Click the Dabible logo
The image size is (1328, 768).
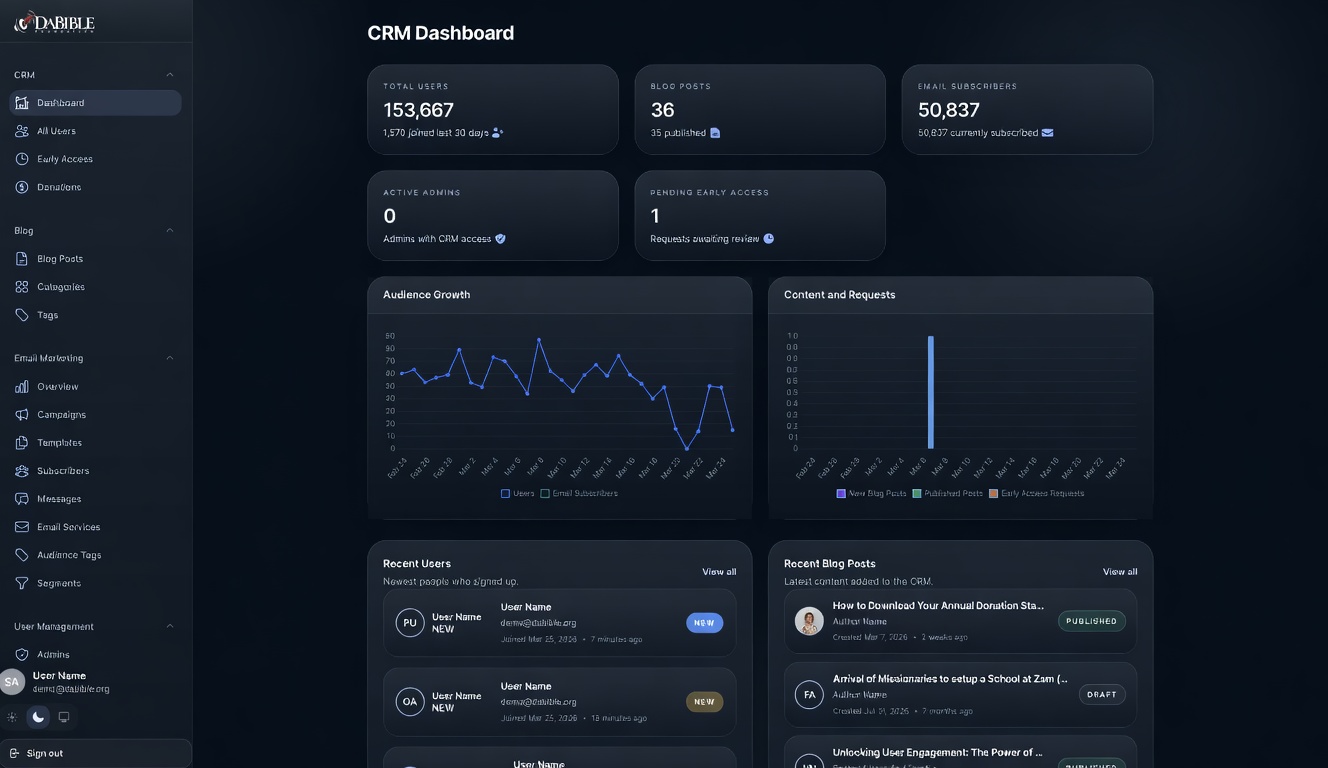pyautogui.click(x=55, y=22)
